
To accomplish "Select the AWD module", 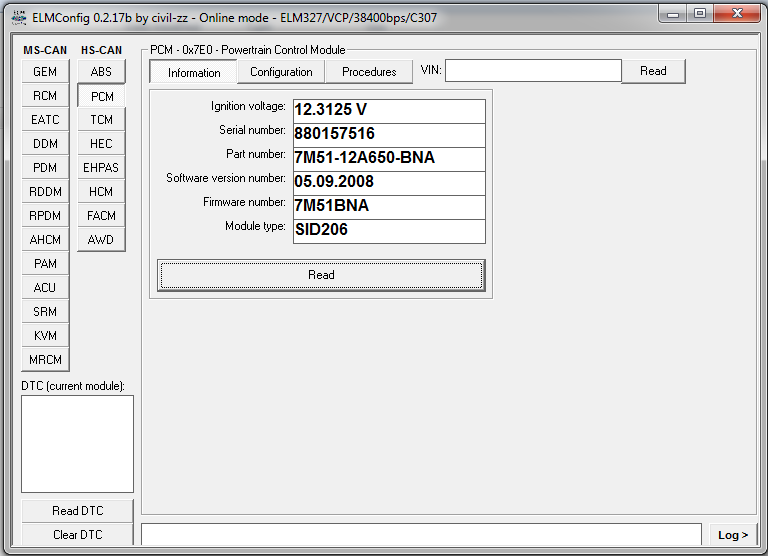I will click(x=101, y=240).
